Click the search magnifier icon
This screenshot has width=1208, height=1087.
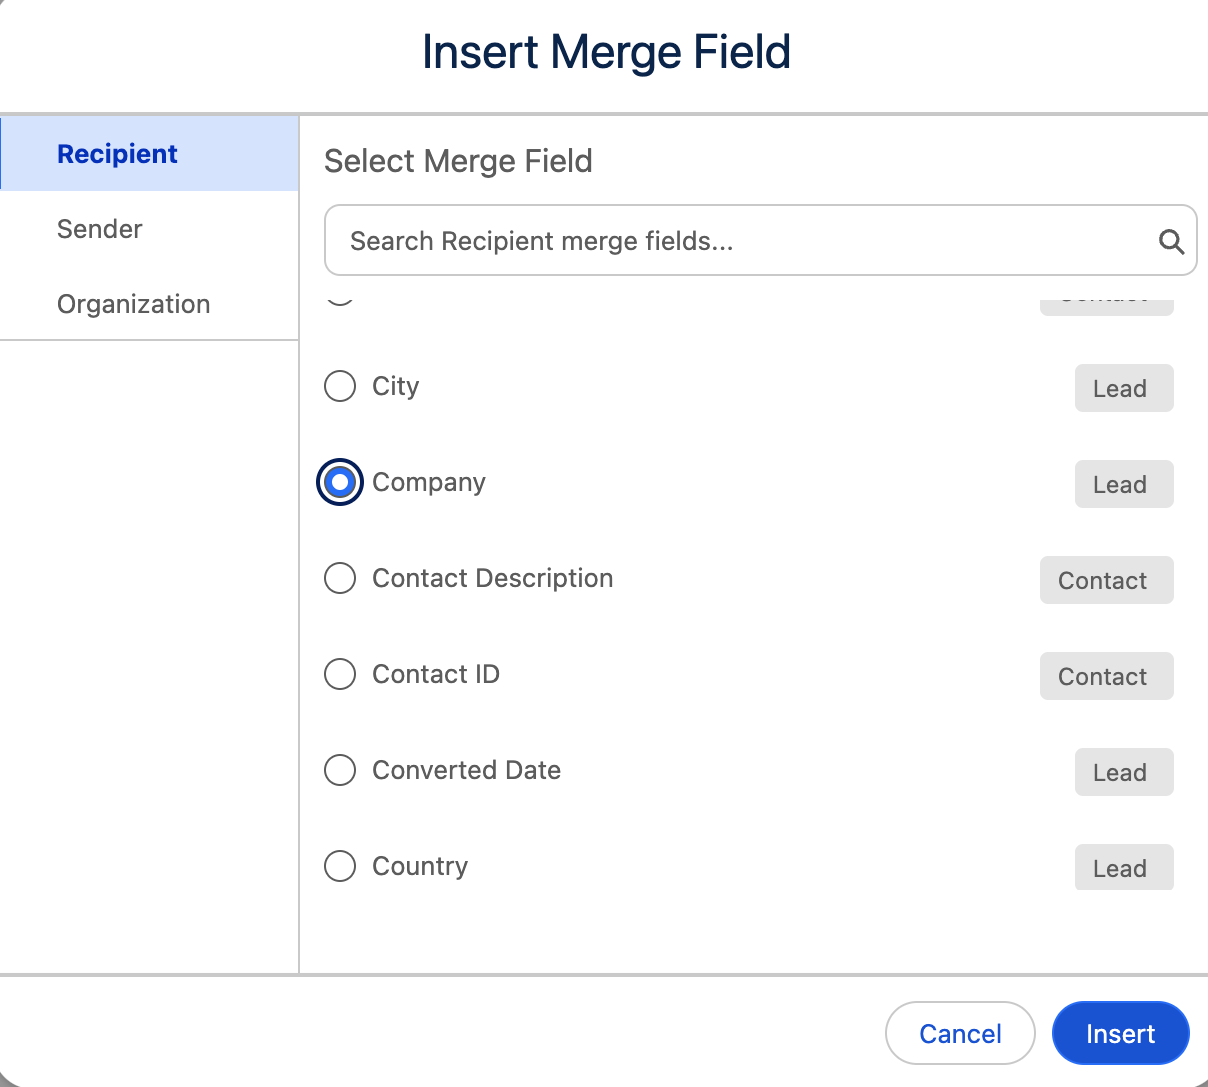tap(1170, 240)
